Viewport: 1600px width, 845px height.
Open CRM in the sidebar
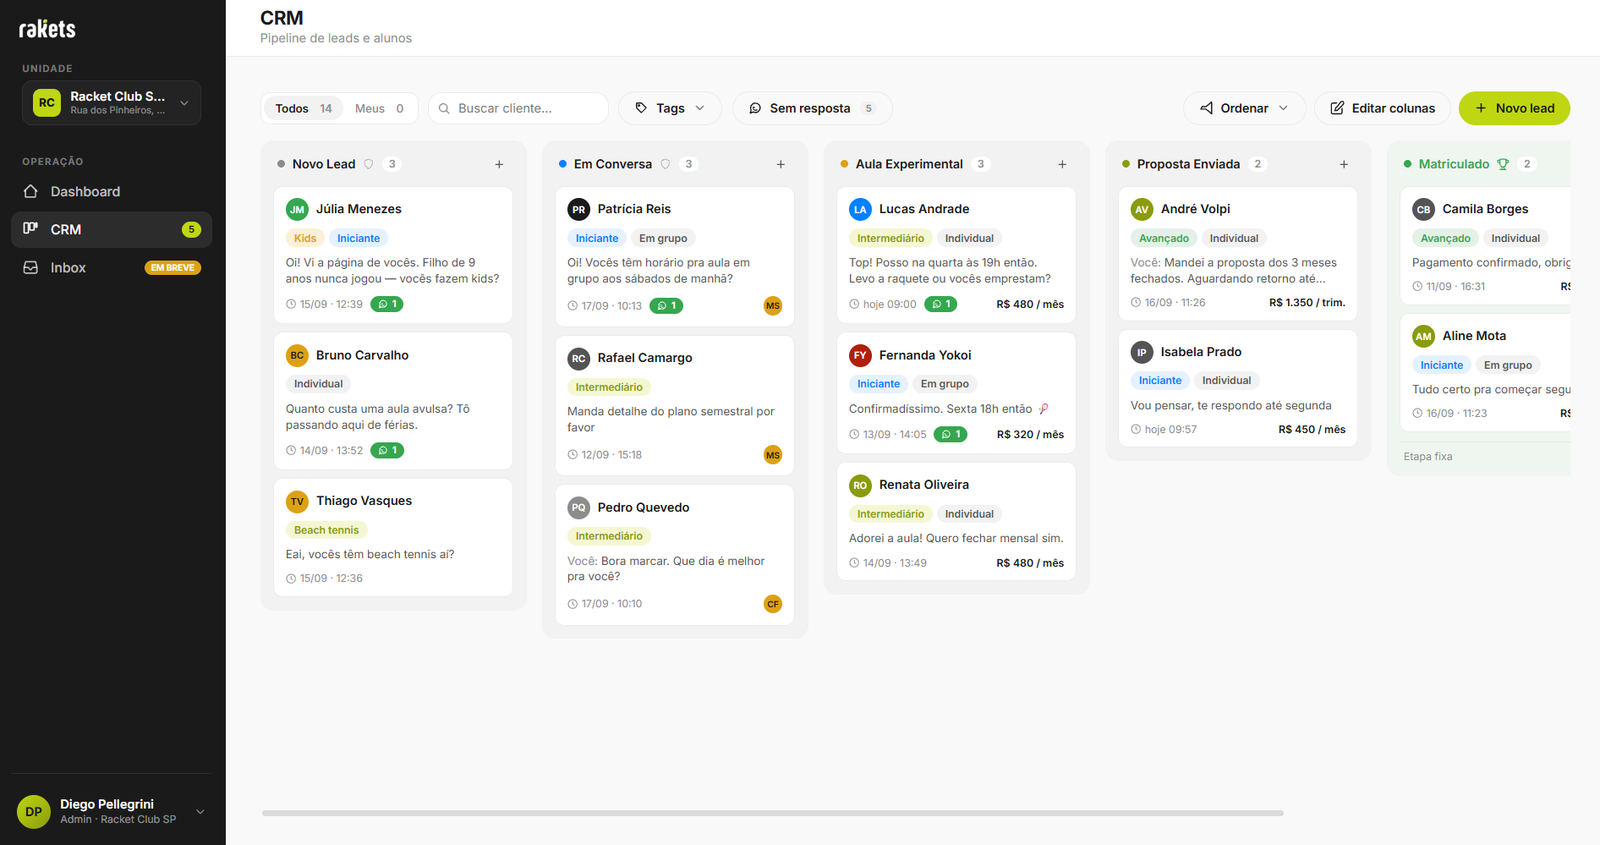click(112, 229)
